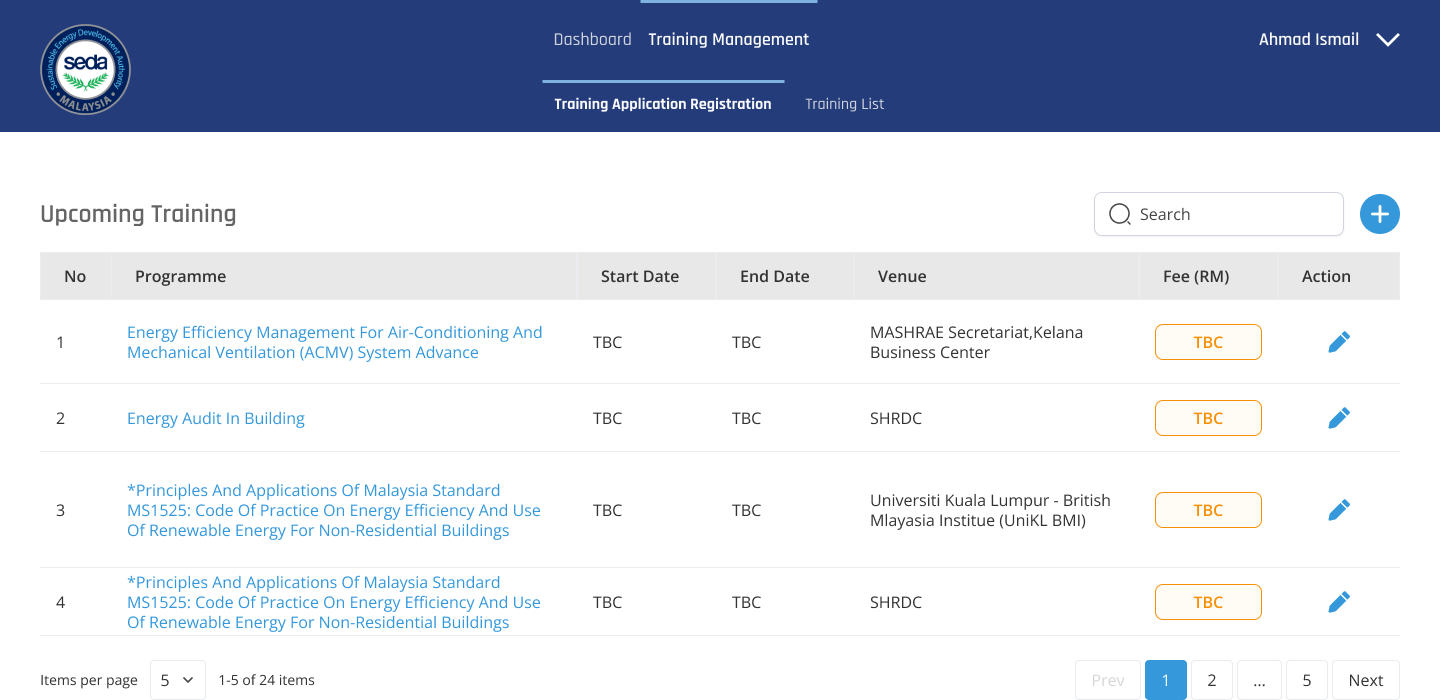1440x700 pixels.
Task: Edit row 3 UniKL BMI training pencil
Action: click(x=1339, y=510)
